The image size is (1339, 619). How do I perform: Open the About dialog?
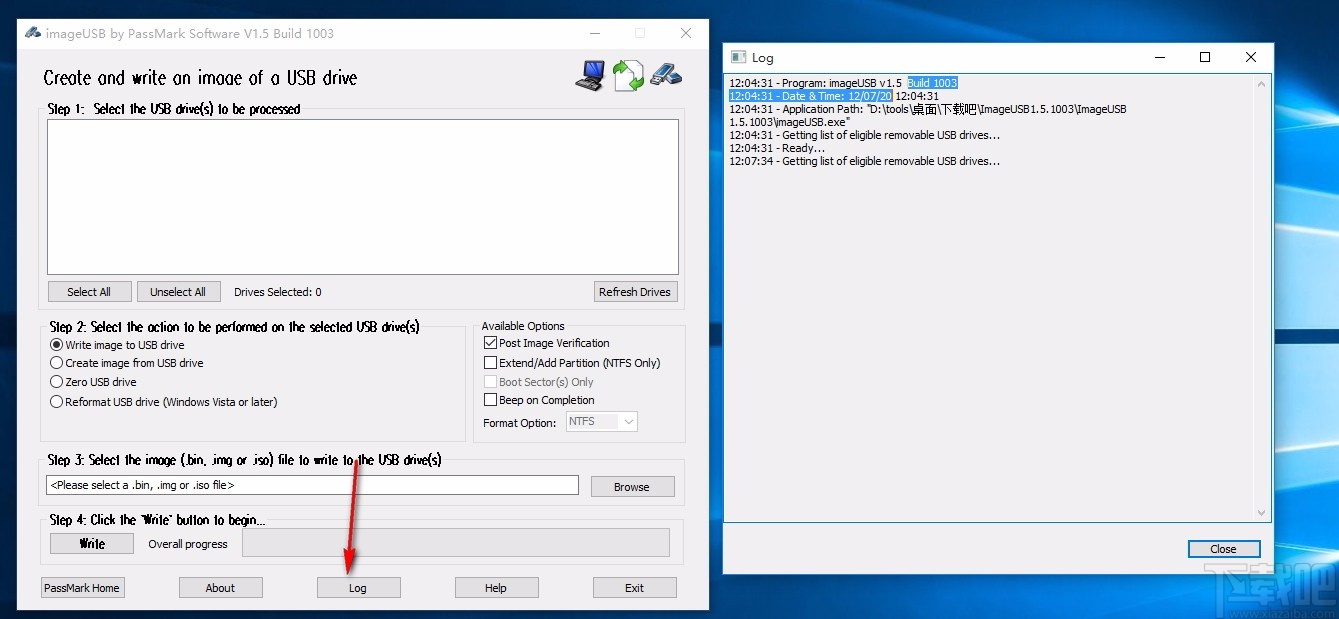(220, 587)
